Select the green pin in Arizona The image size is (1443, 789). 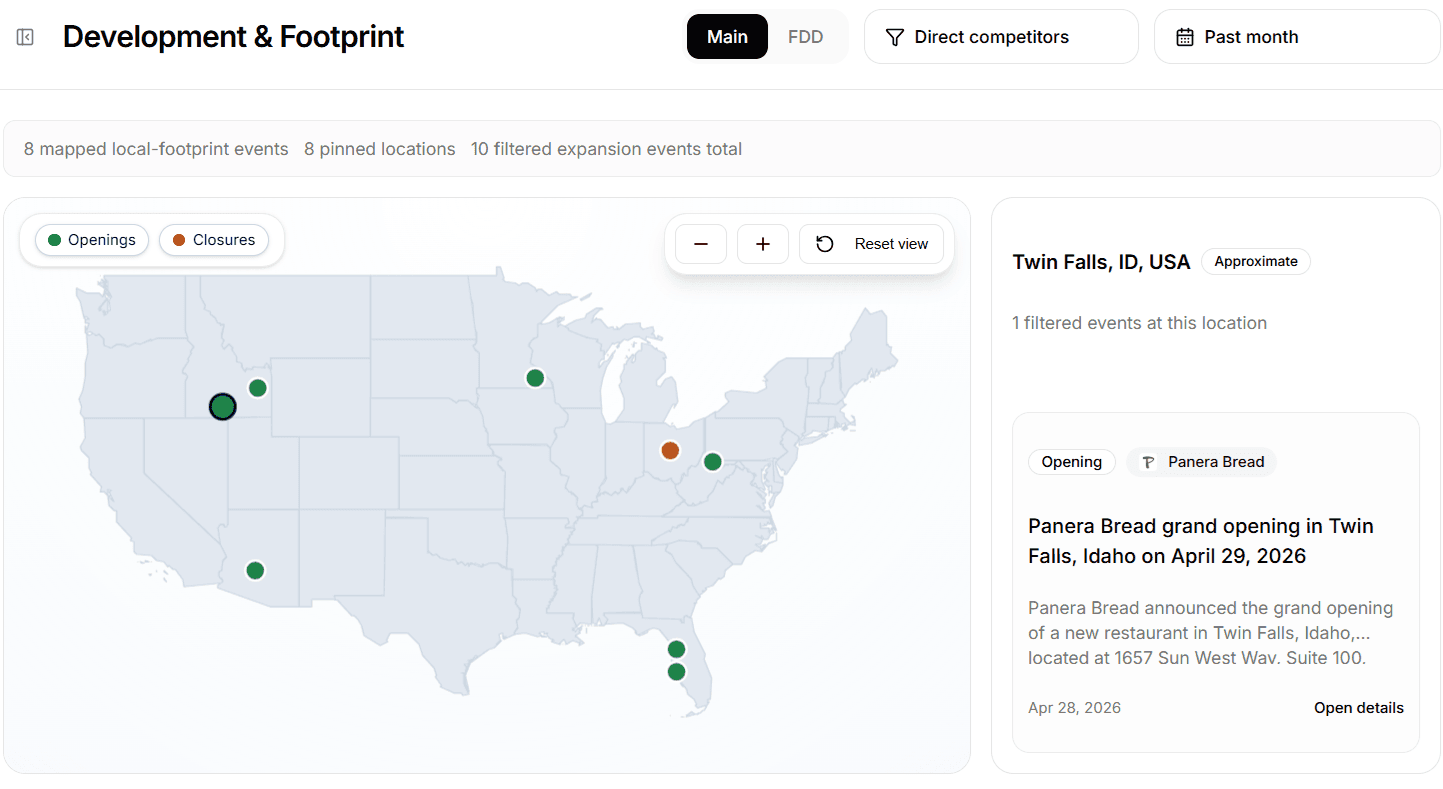(x=255, y=570)
